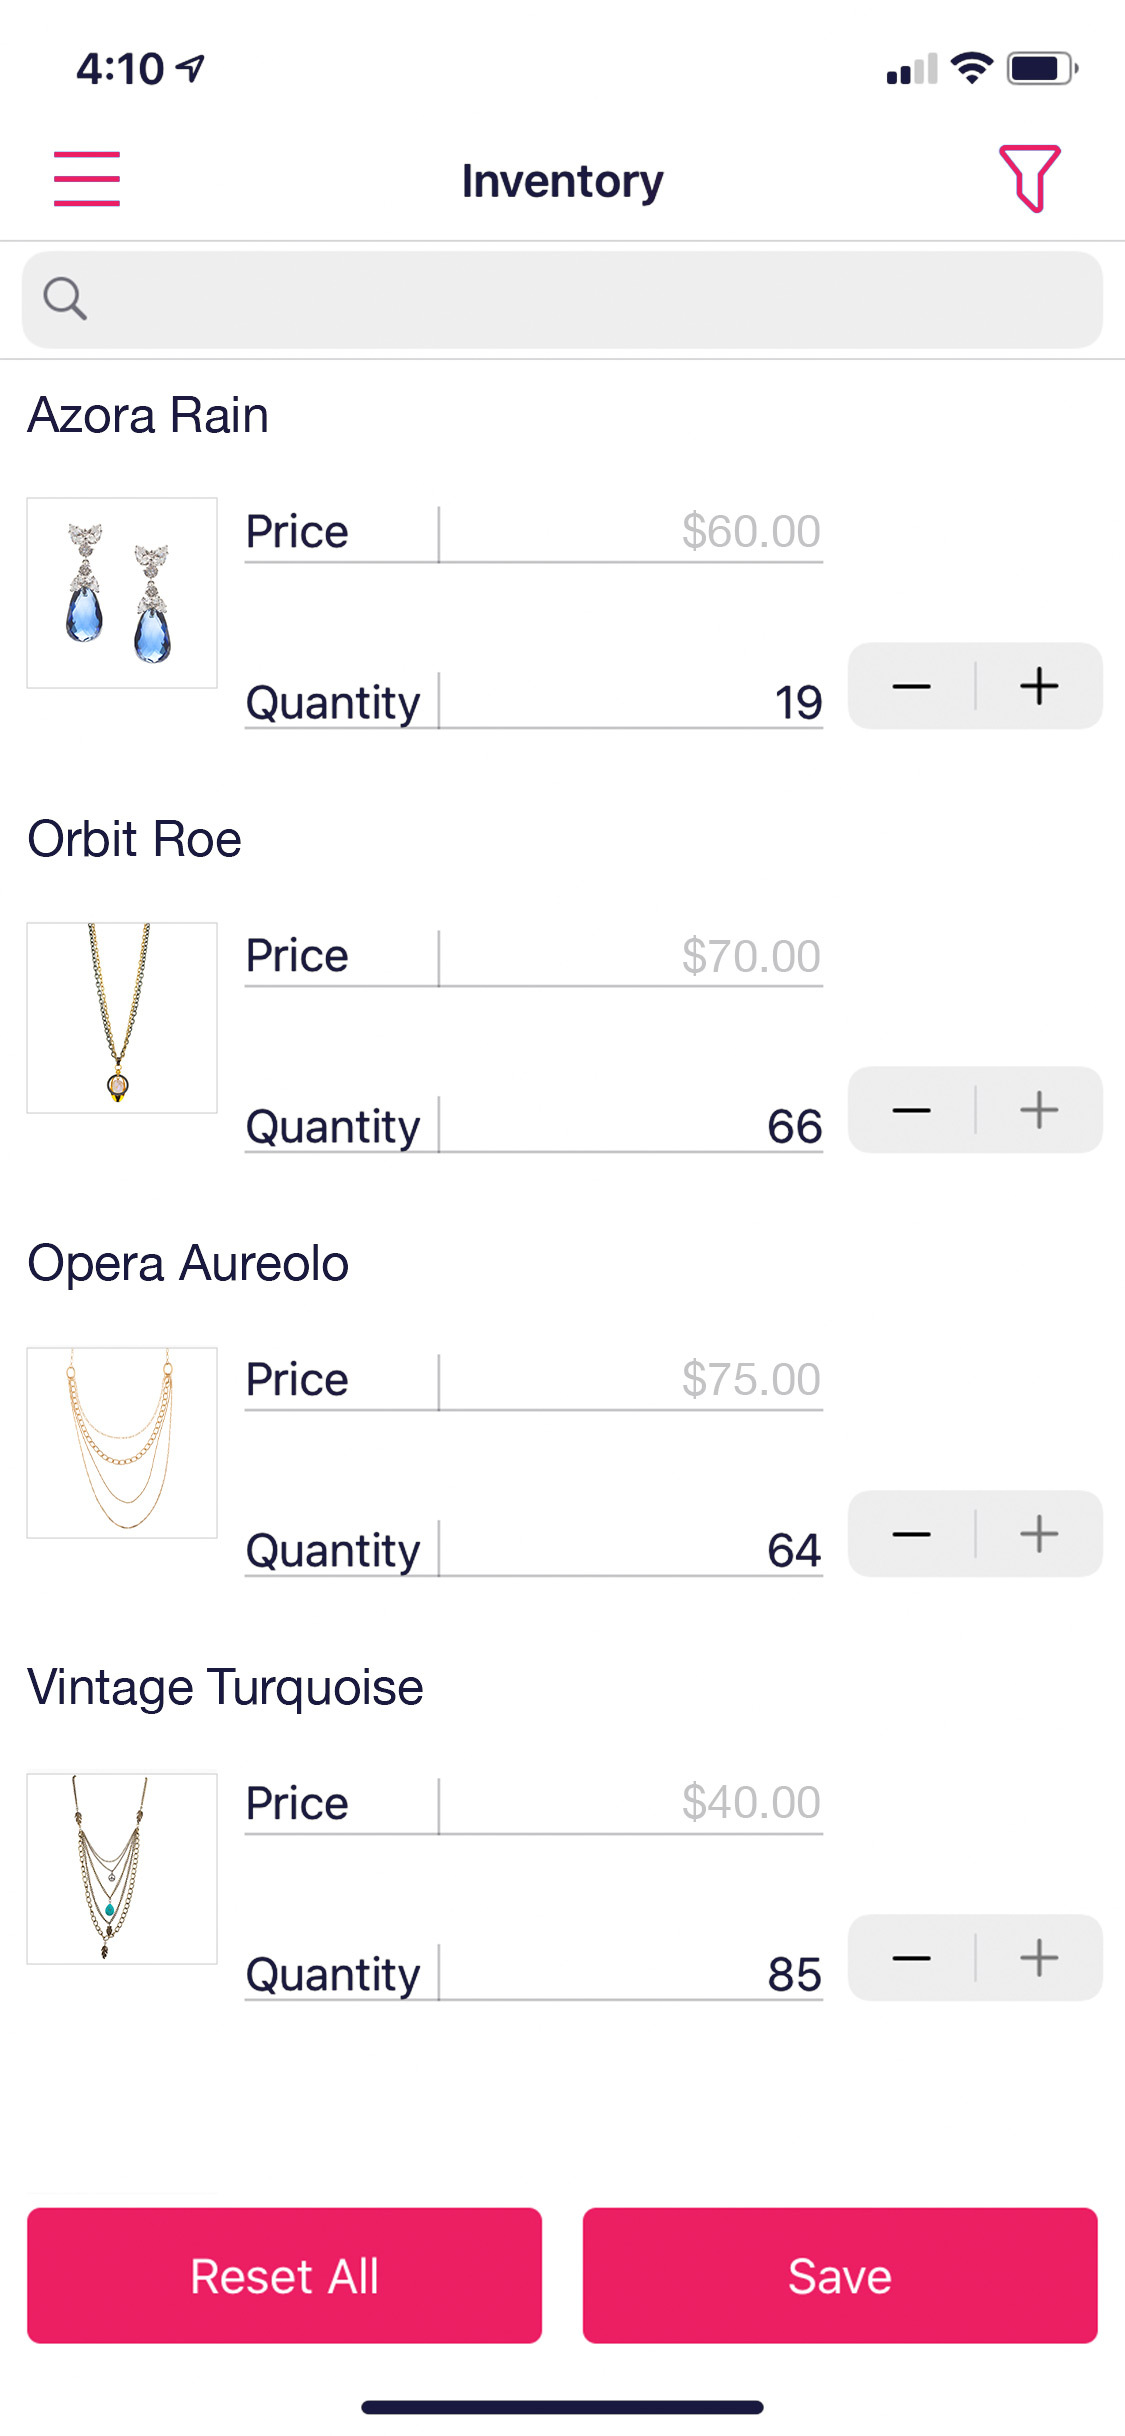Viewport: 1125px width, 2436px height.
Task: Edit the Orbit Roe $70.00 price
Action: 632,956
